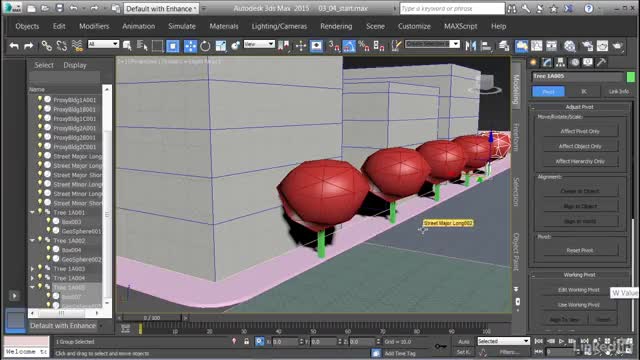
Task: Open the Named Selection Sets dropdown
Action: [x=432, y=44]
